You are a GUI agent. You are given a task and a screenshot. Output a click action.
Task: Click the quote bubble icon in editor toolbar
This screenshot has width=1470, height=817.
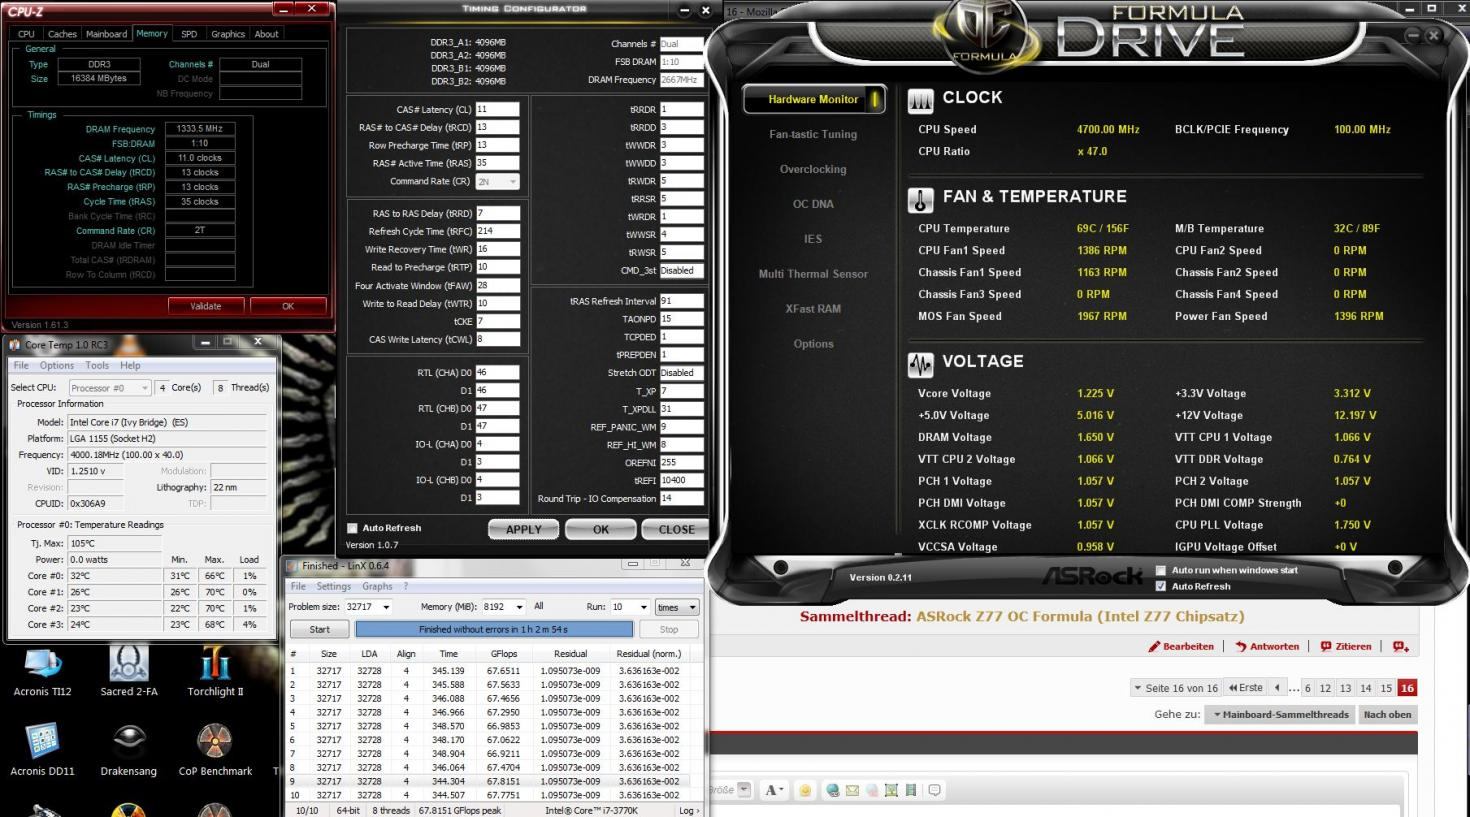(x=935, y=790)
